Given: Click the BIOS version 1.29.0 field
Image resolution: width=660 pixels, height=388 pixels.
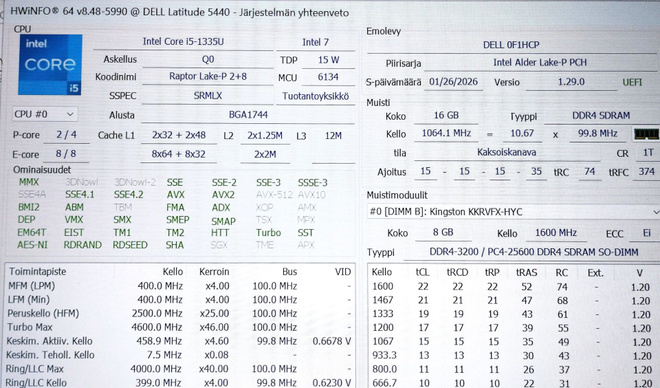Looking at the screenshot, I should [571, 82].
